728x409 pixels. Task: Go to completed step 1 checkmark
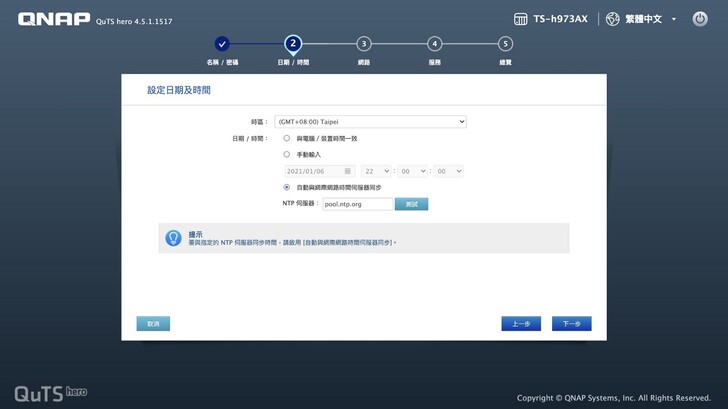pyautogui.click(x=222, y=44)
